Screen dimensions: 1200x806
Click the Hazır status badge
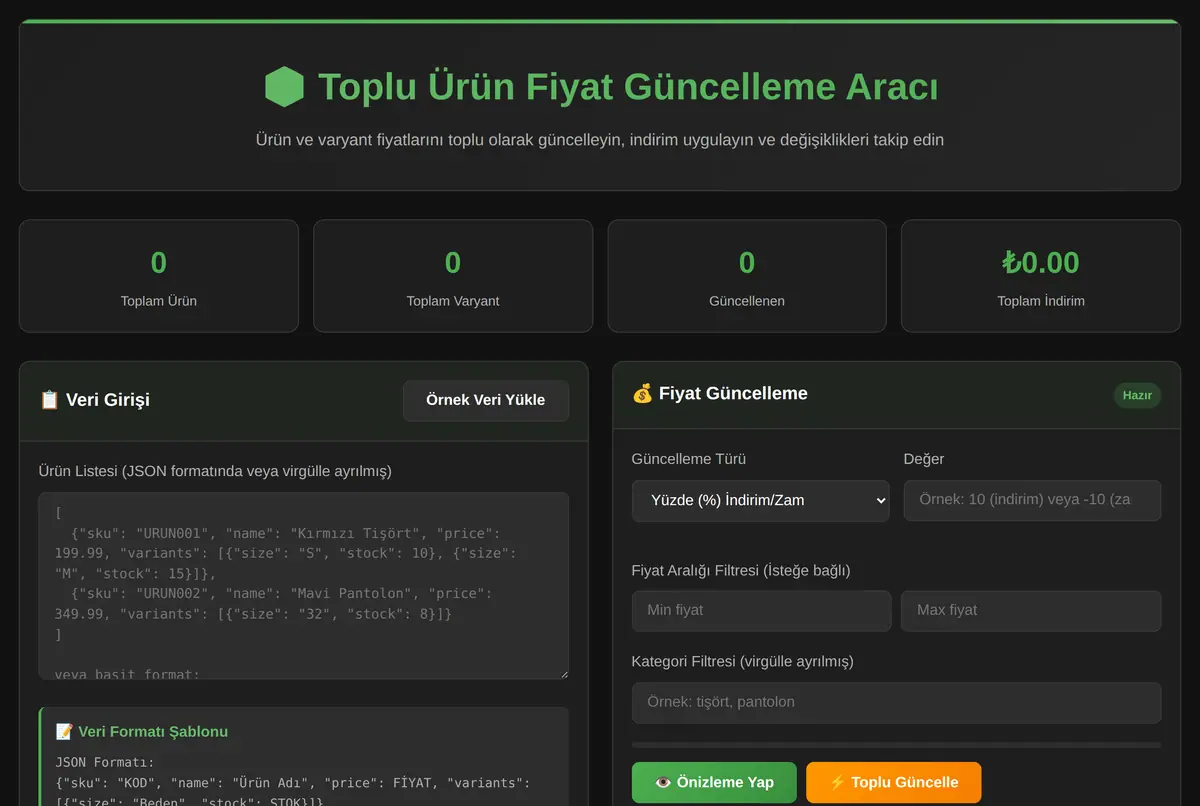(x=1137, y=395)
